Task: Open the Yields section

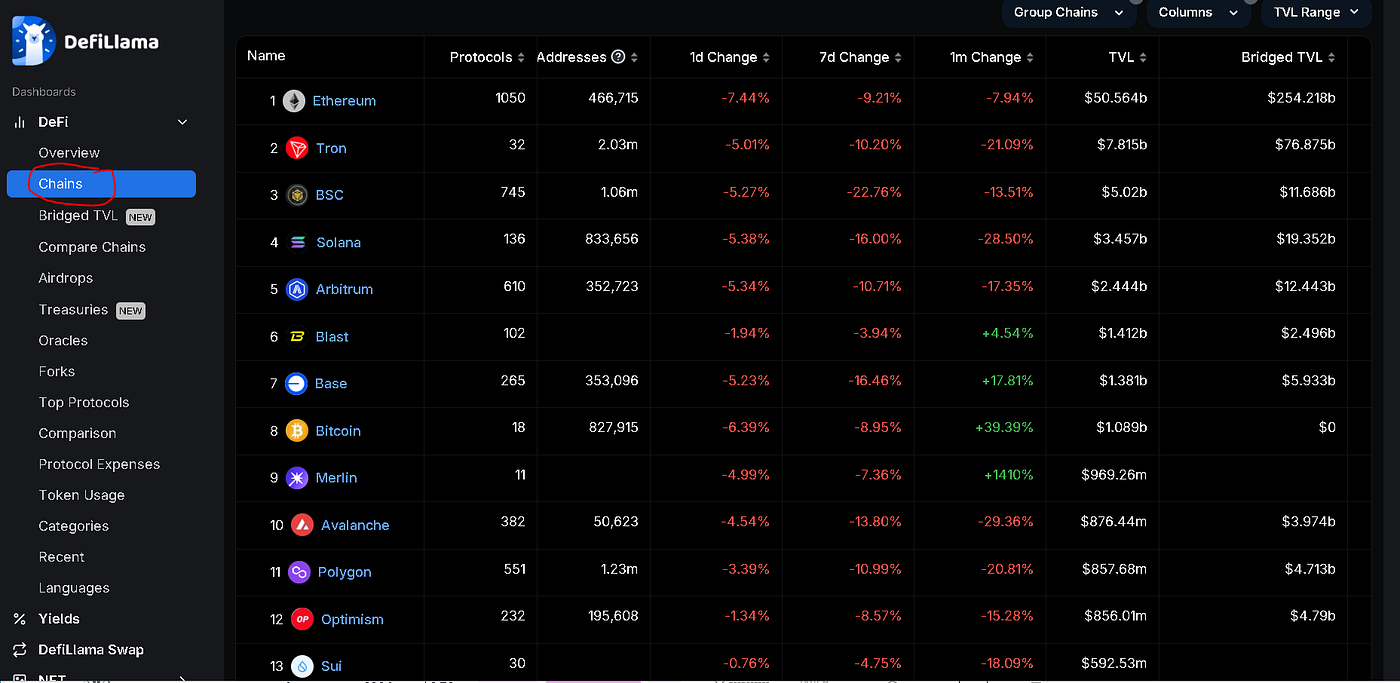Action: pyautogui.click(x=59, y=619)
